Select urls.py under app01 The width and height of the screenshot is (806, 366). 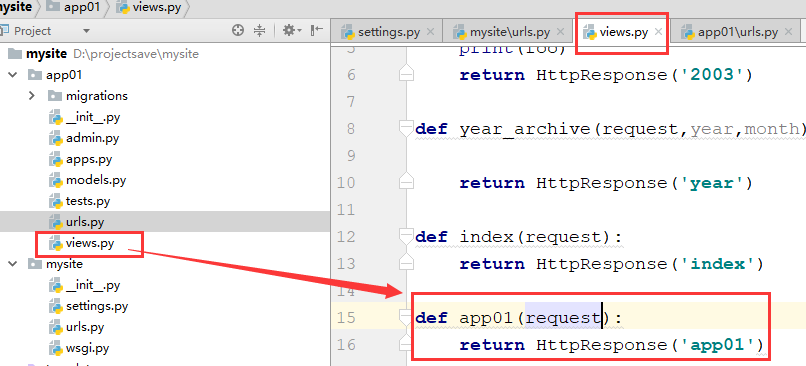(x=85, y=222)
